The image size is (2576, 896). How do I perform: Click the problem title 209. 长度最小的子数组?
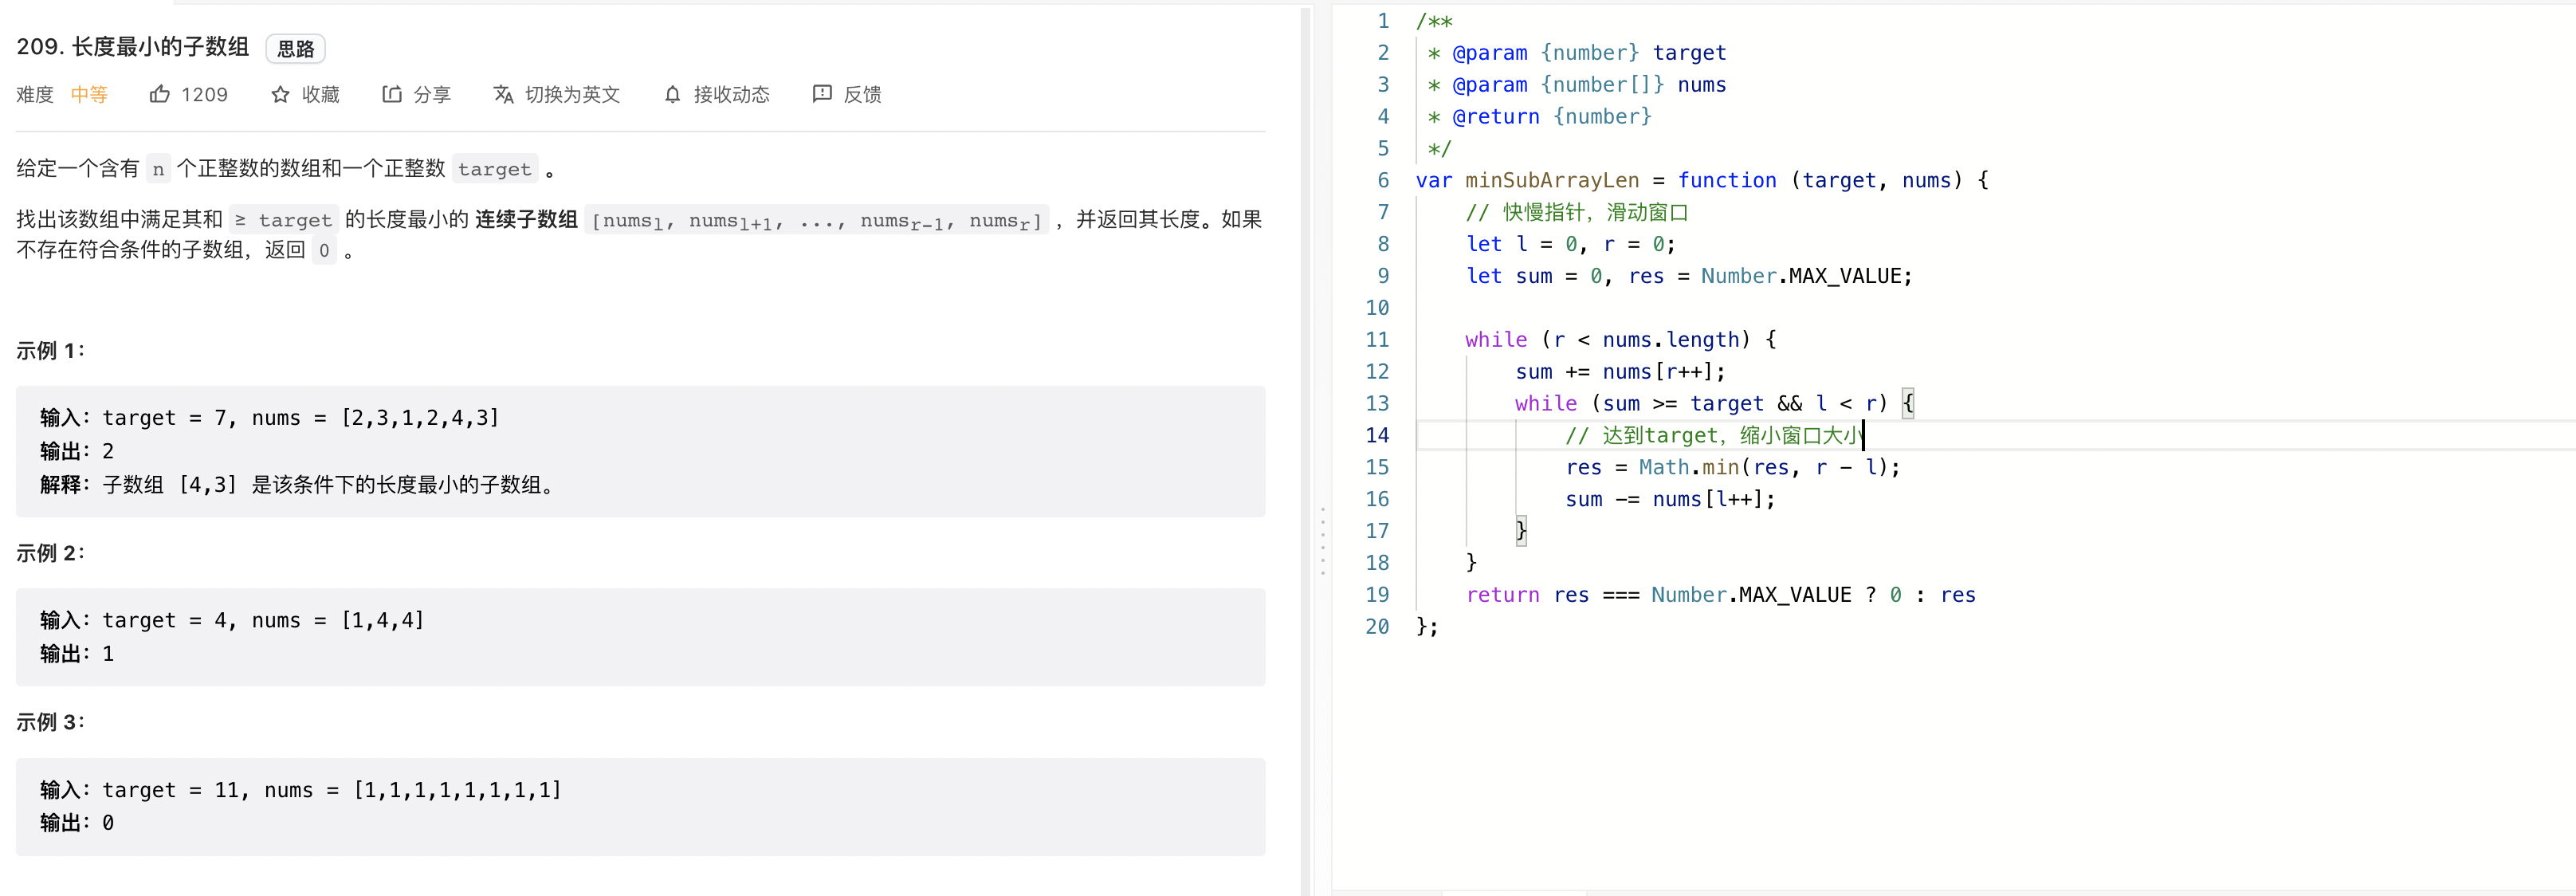coord(133,47)
